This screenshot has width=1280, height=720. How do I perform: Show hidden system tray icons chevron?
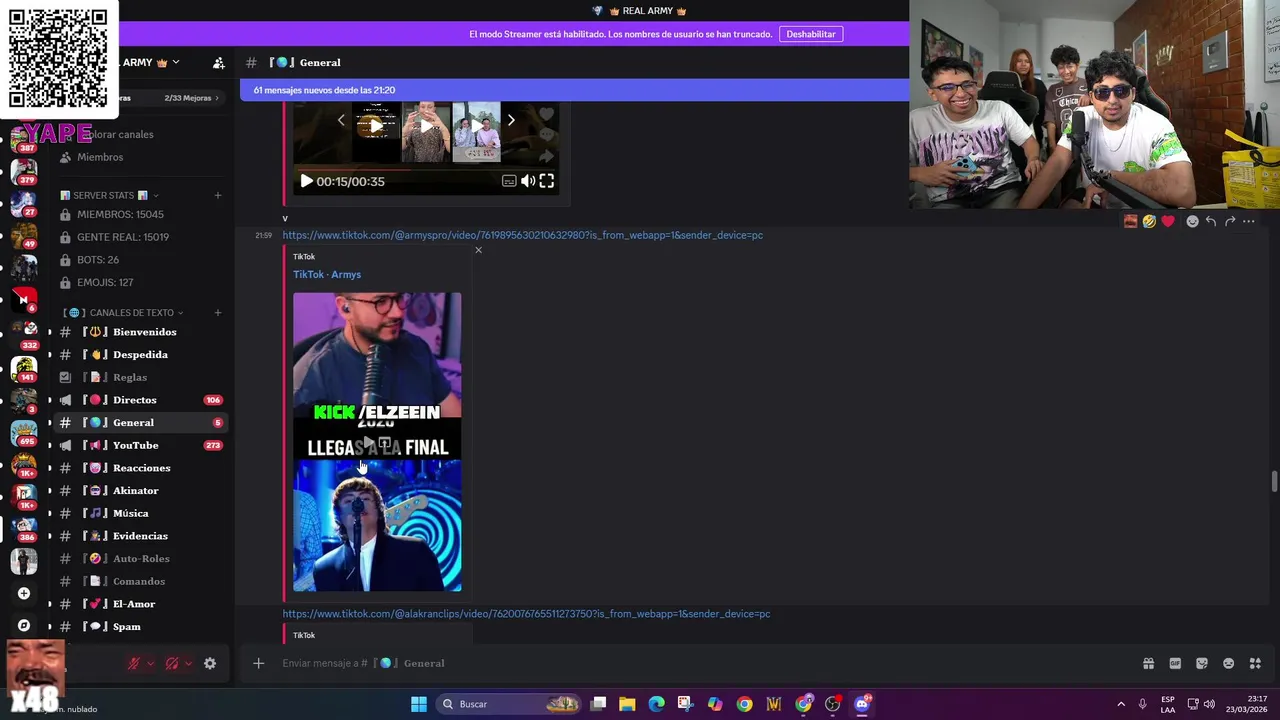(x=1121, y=704)
